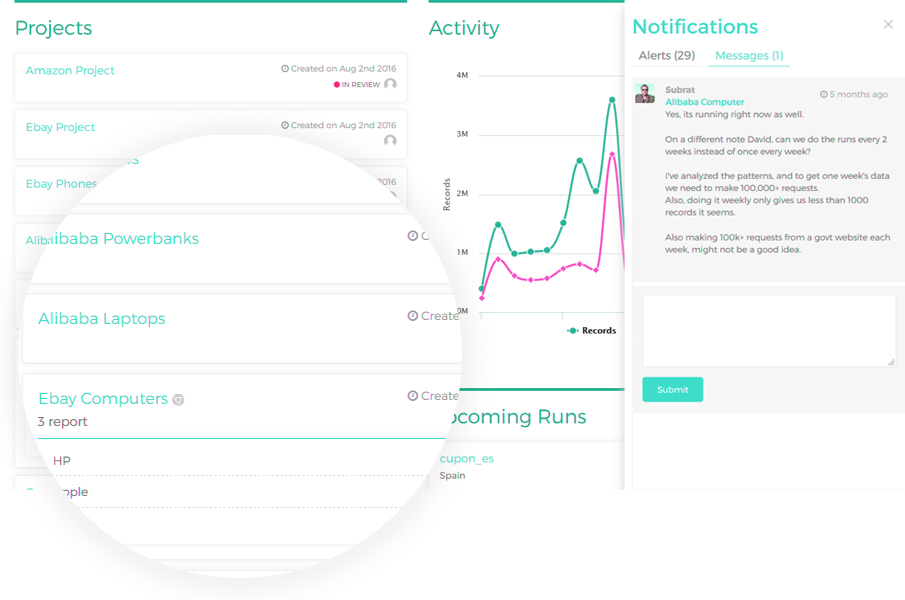Click the reply box resize handle
Screen dimensions: 905x600
891,362
